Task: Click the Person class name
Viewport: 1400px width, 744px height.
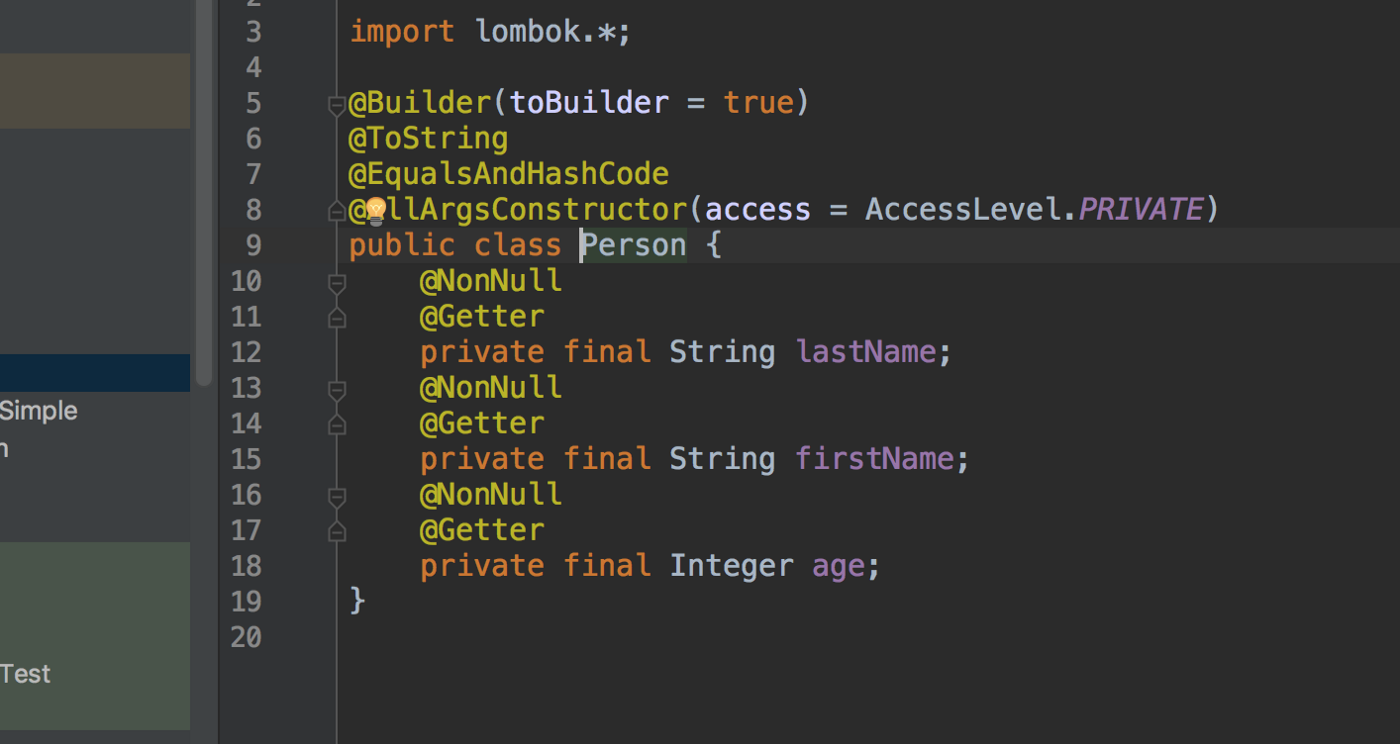Action: tap(634, 246)
